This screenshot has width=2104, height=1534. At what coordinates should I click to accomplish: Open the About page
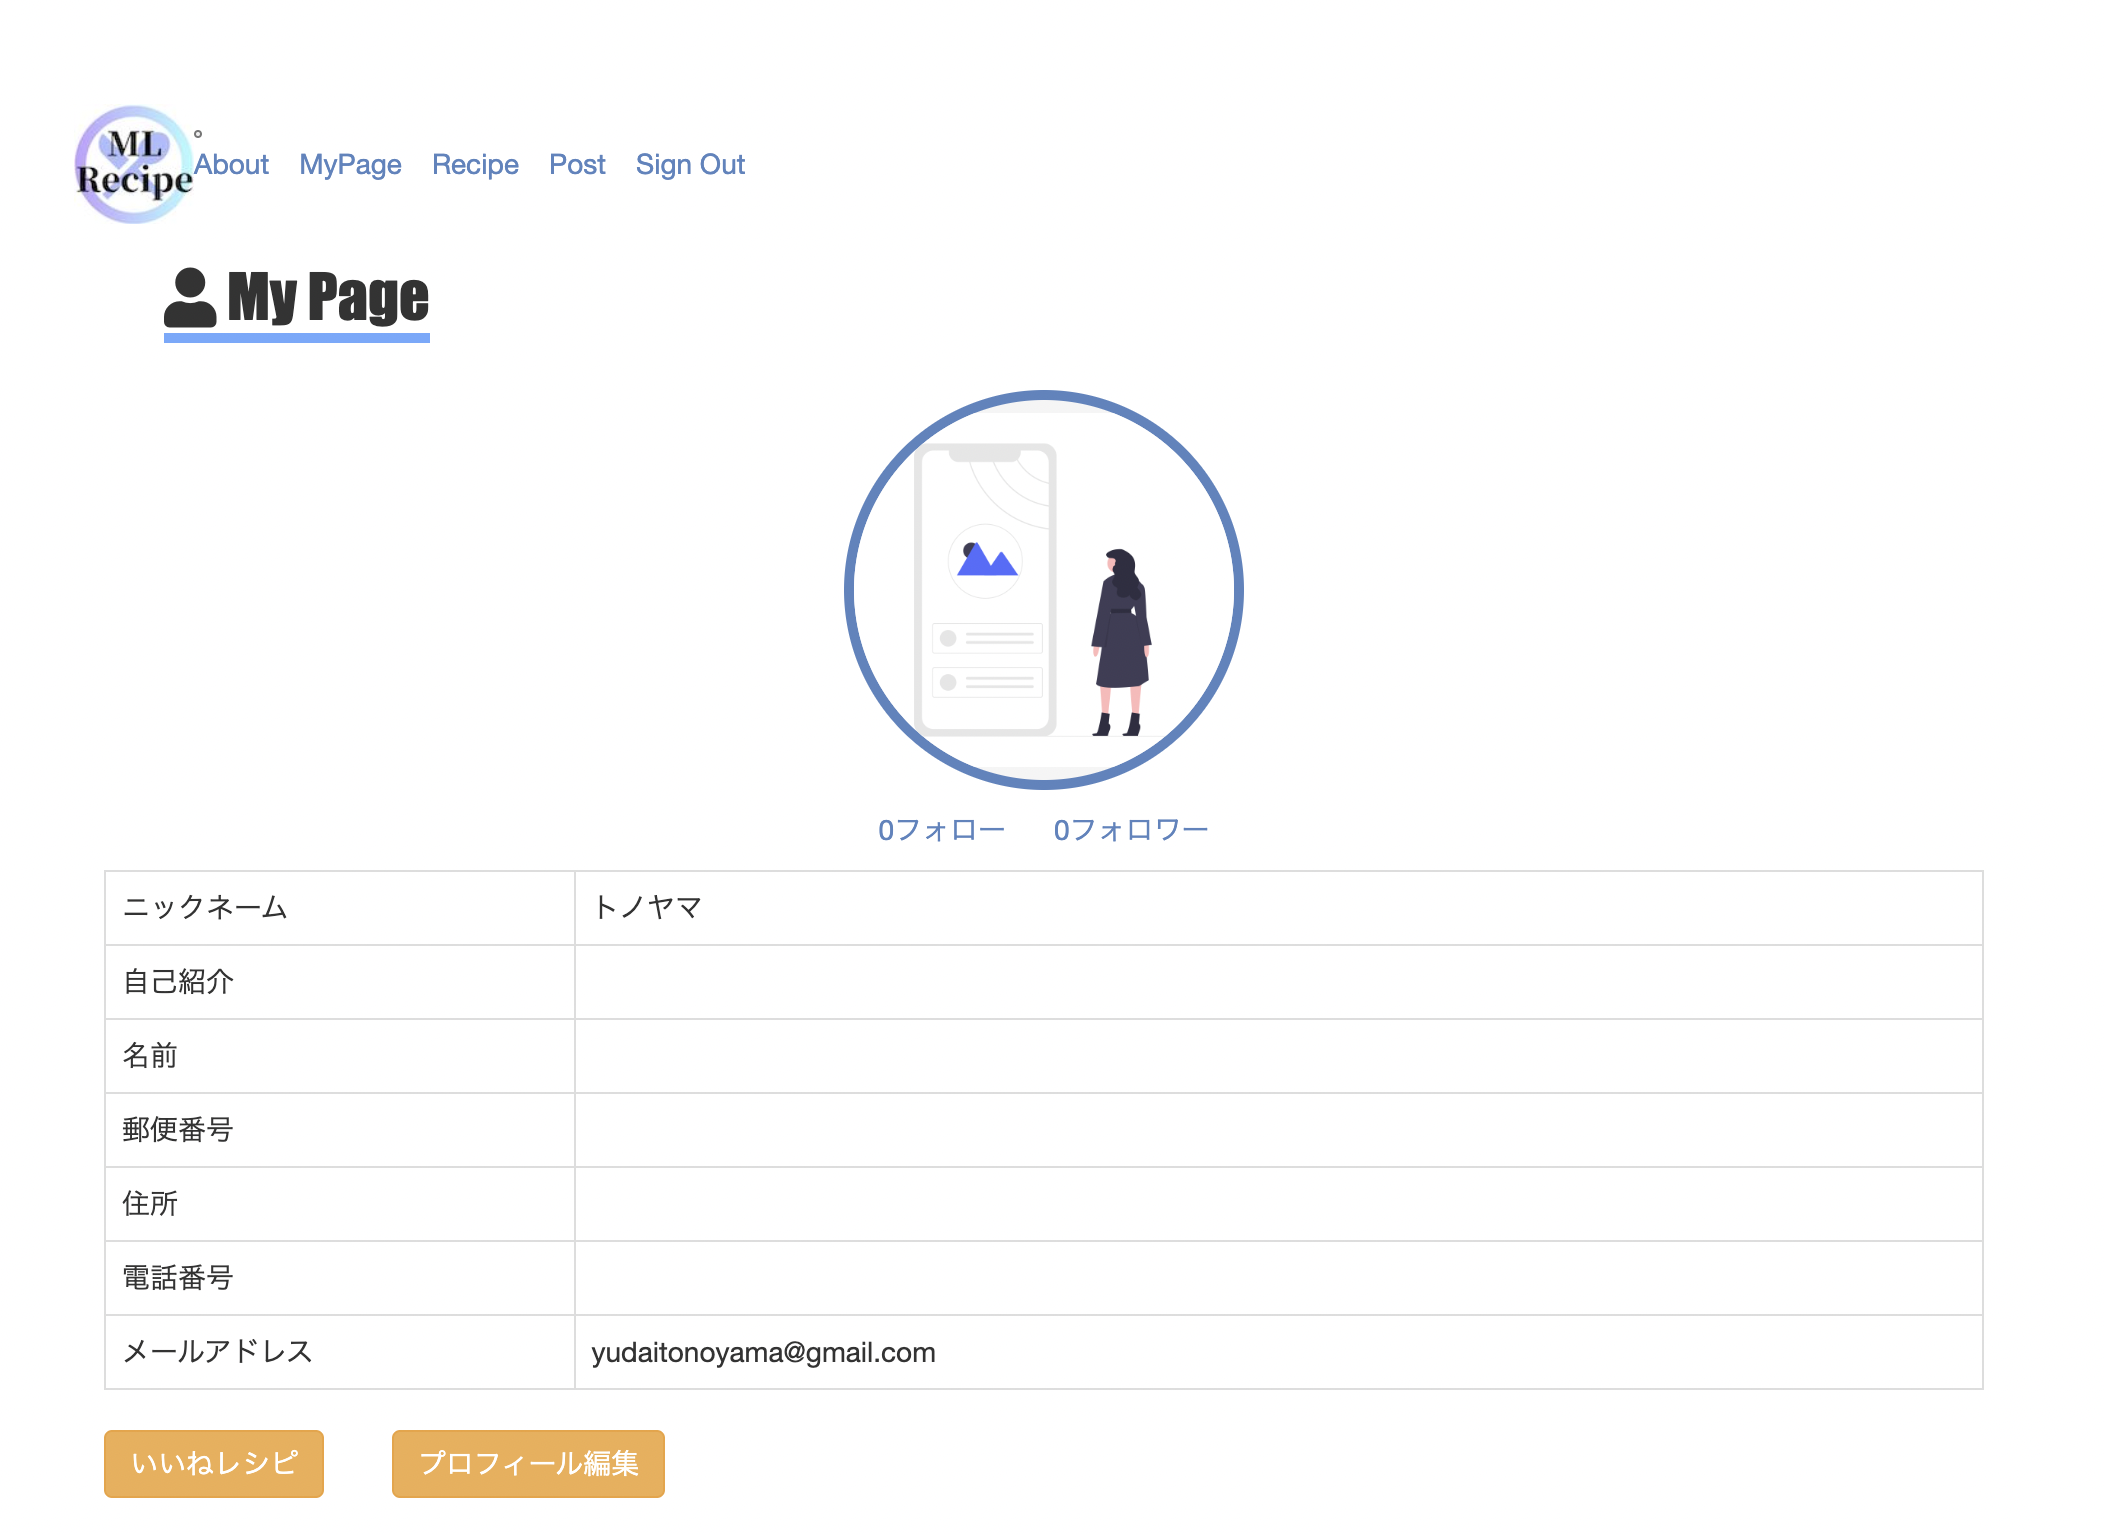(232, 164)
